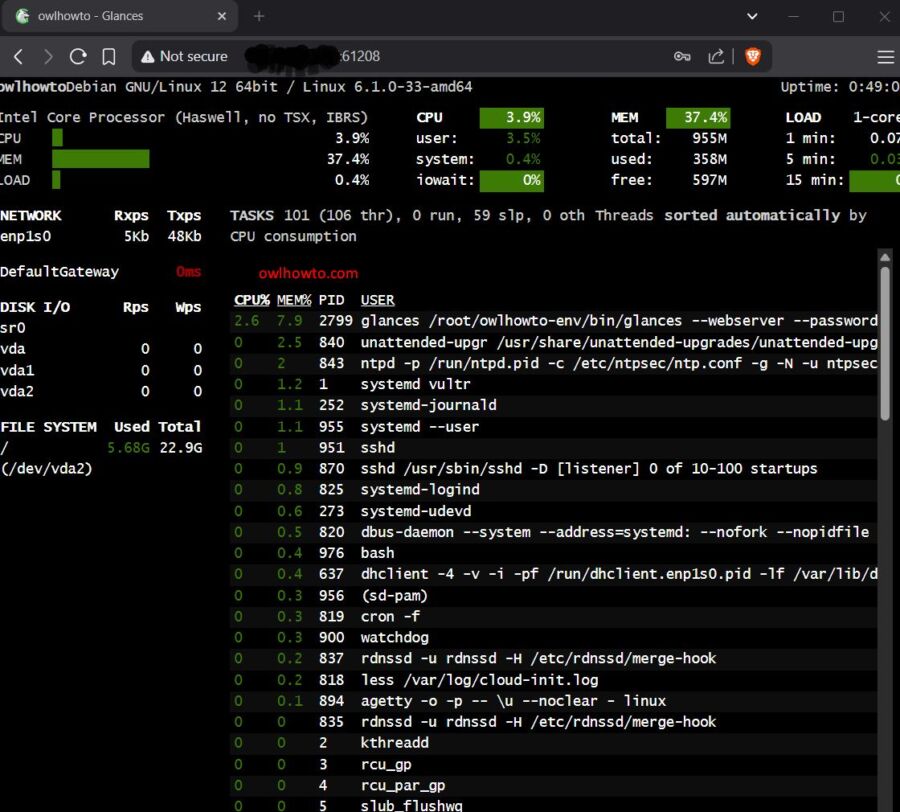Click the PID column header

pos(331,300)
